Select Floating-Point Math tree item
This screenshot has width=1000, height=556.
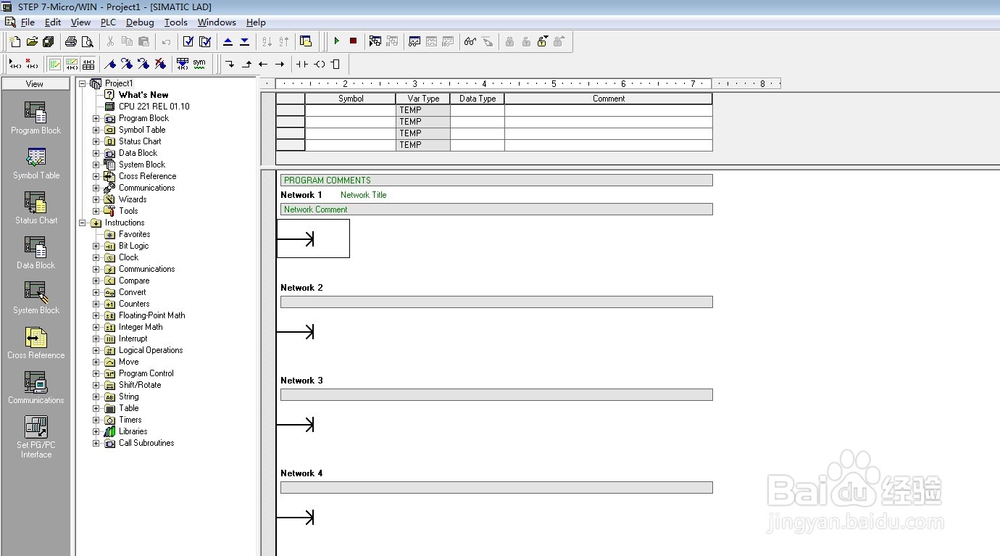(152, 316)
